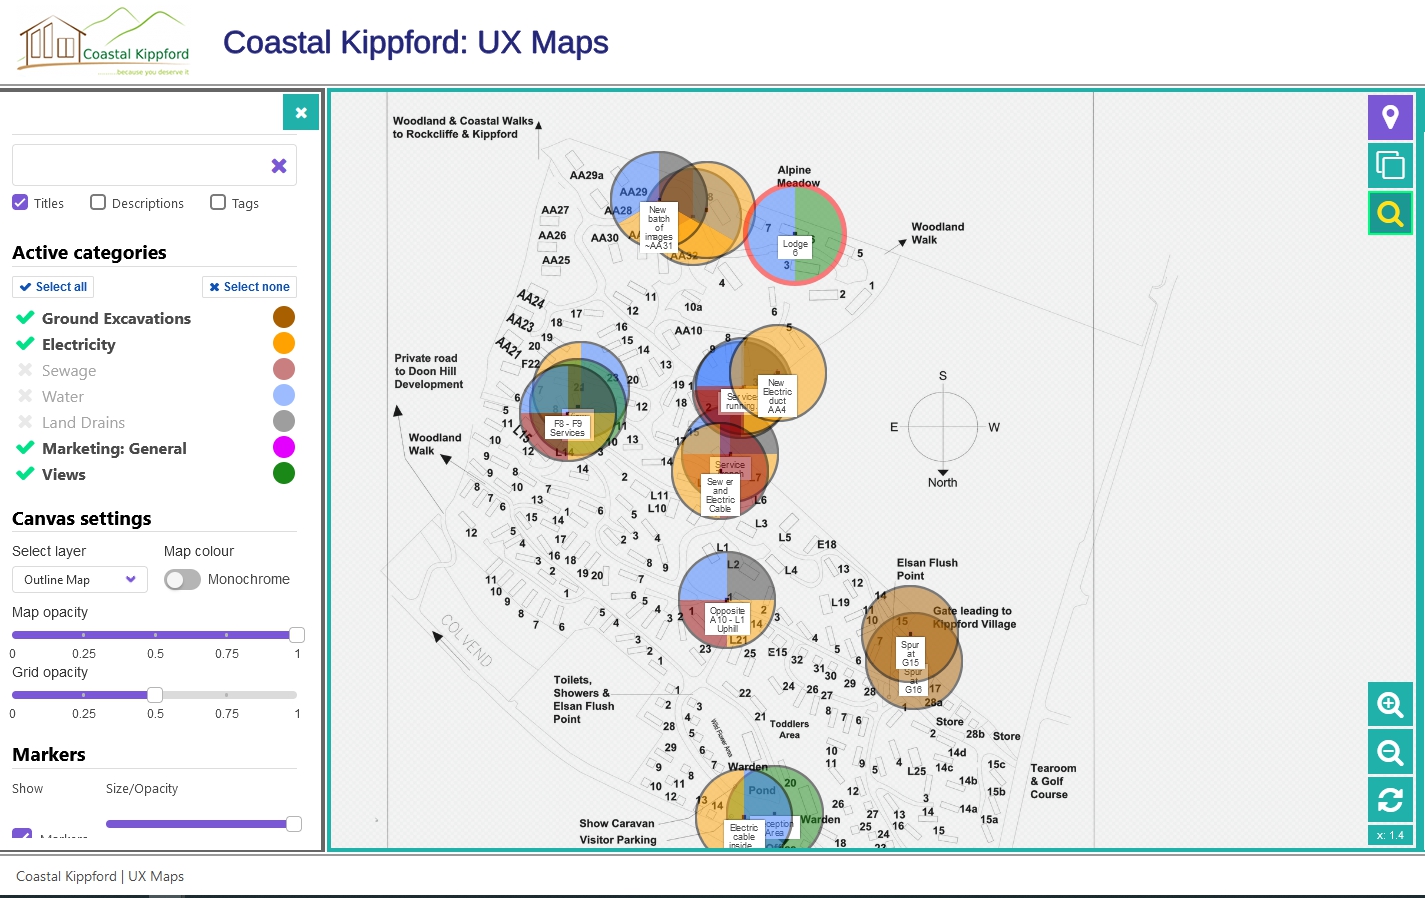Clear the search field with purple X
This screenshot has width=1425, height=898.
279,166
